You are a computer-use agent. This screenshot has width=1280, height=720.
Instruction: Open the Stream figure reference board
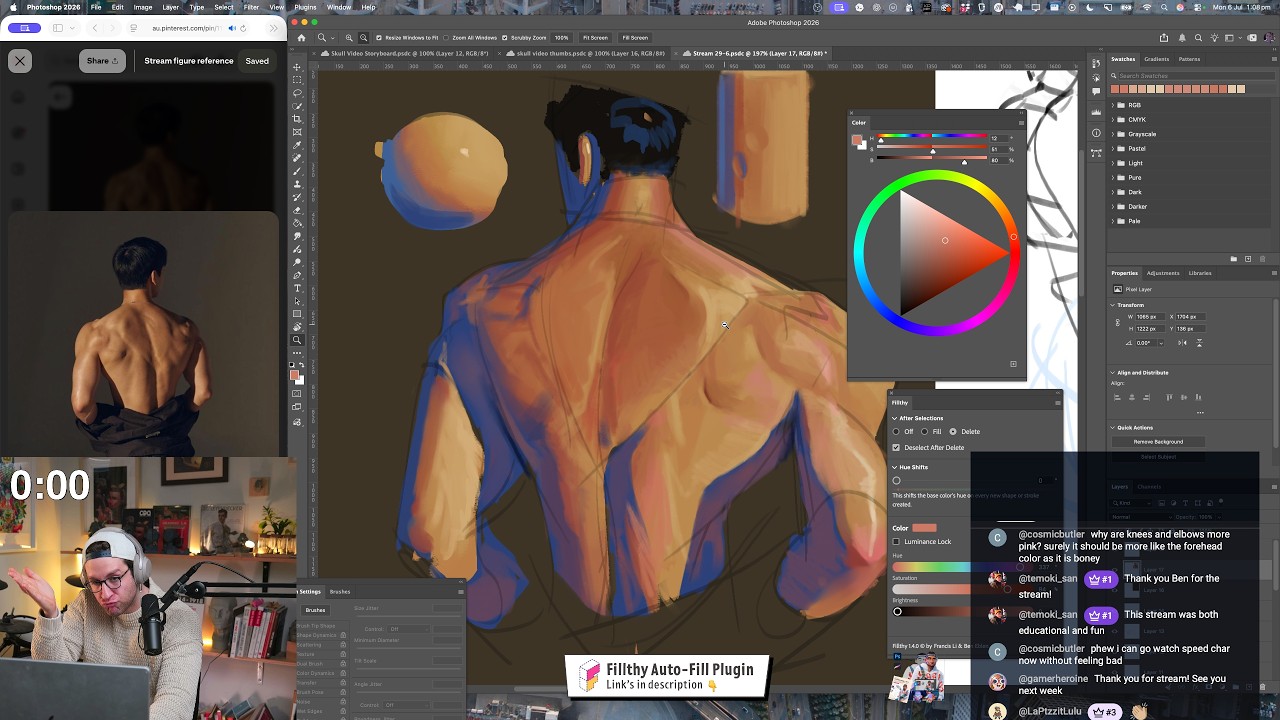click(x=189, y=61)
